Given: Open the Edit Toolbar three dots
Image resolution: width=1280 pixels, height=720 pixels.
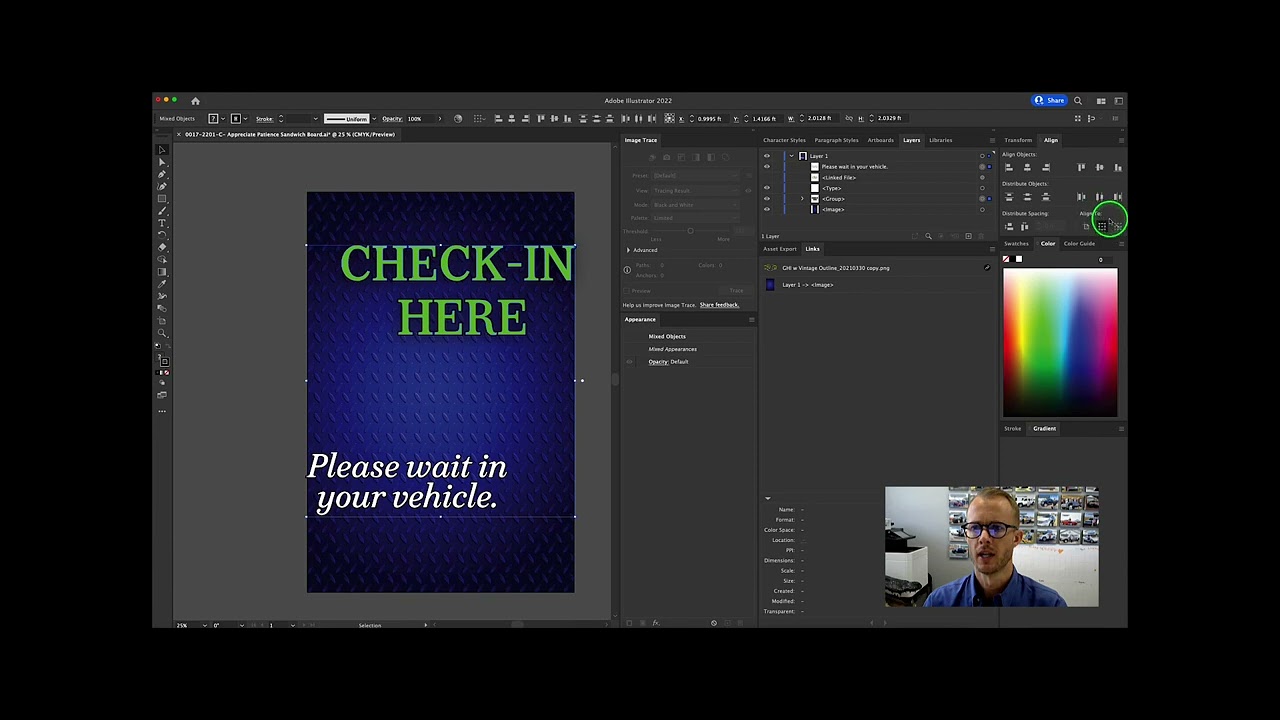Looking at the screenshot, I should coord(162,411).
